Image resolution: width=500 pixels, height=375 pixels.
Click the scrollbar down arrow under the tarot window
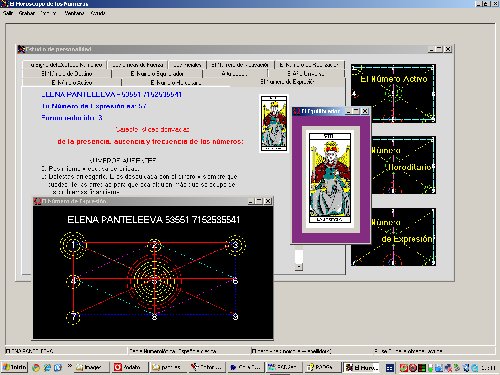tap(299, 266)
